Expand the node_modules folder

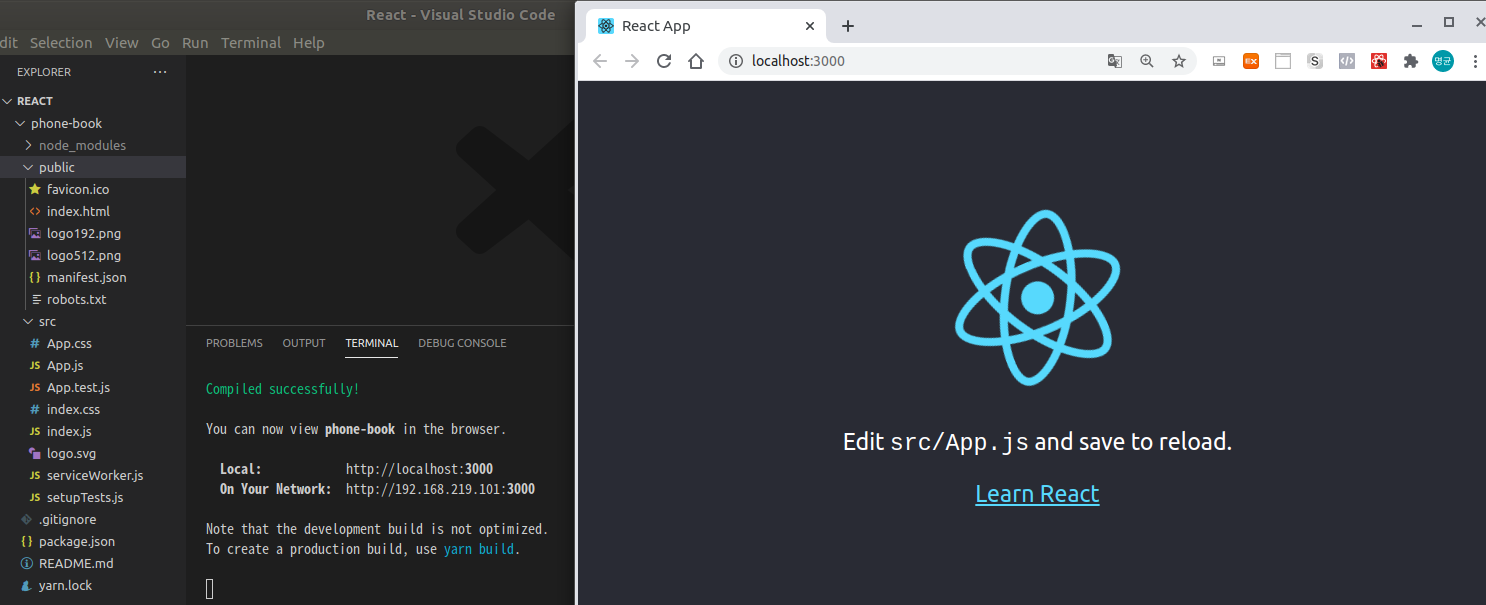28,145
